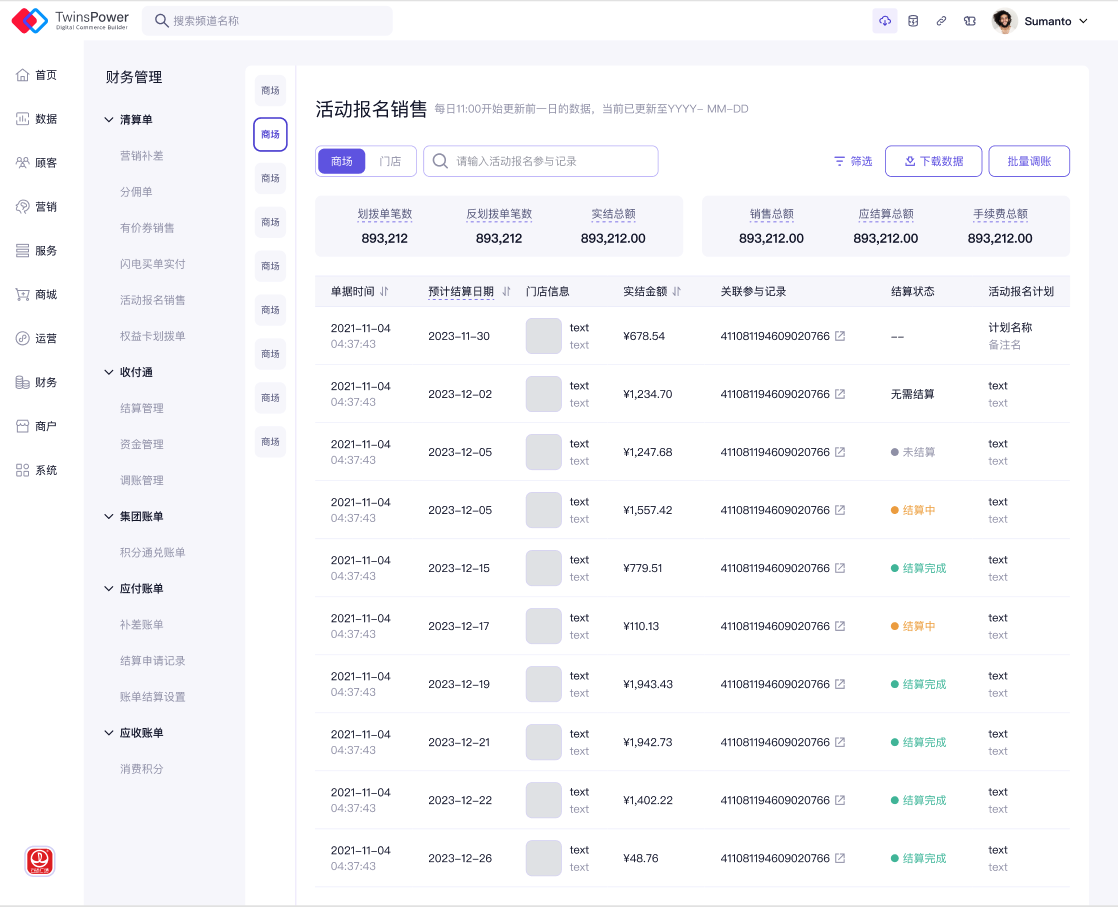
Task: Click the cloud download icon in header
Action: [x=884, y=21]
